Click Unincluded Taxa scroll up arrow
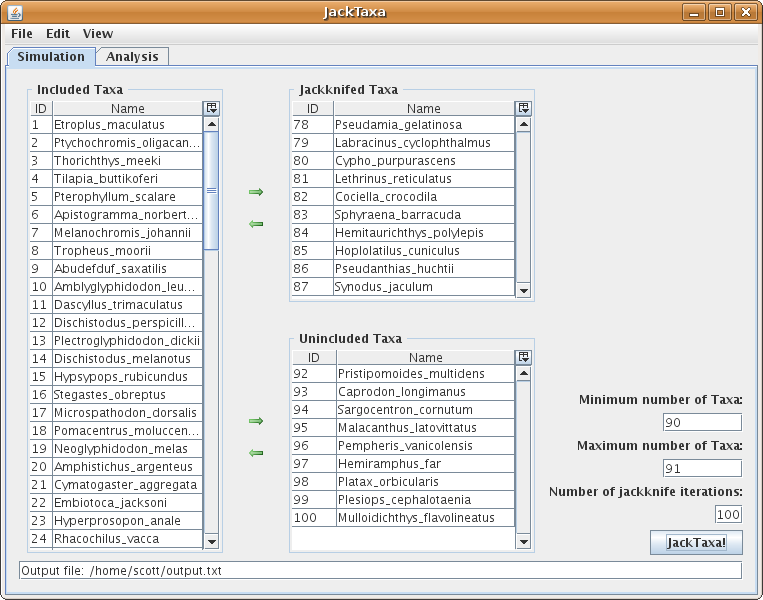 [x=524, y=373]
